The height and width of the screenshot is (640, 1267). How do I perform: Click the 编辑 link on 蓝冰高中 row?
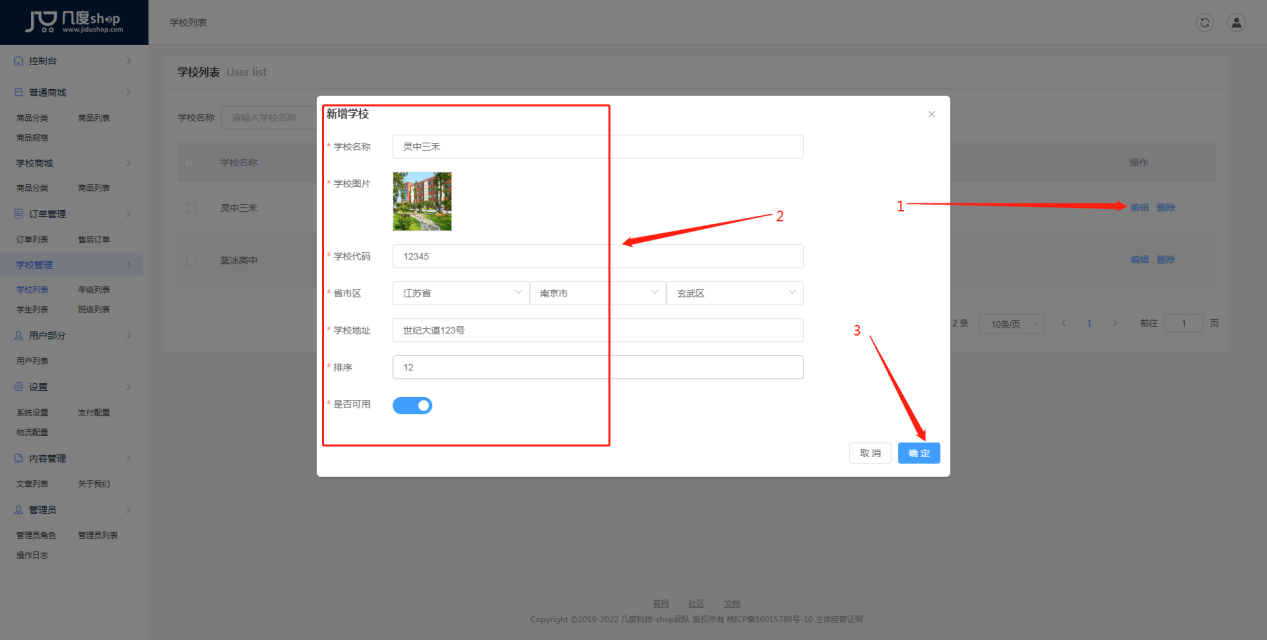pyautogui.click(x=1139, y=258)
